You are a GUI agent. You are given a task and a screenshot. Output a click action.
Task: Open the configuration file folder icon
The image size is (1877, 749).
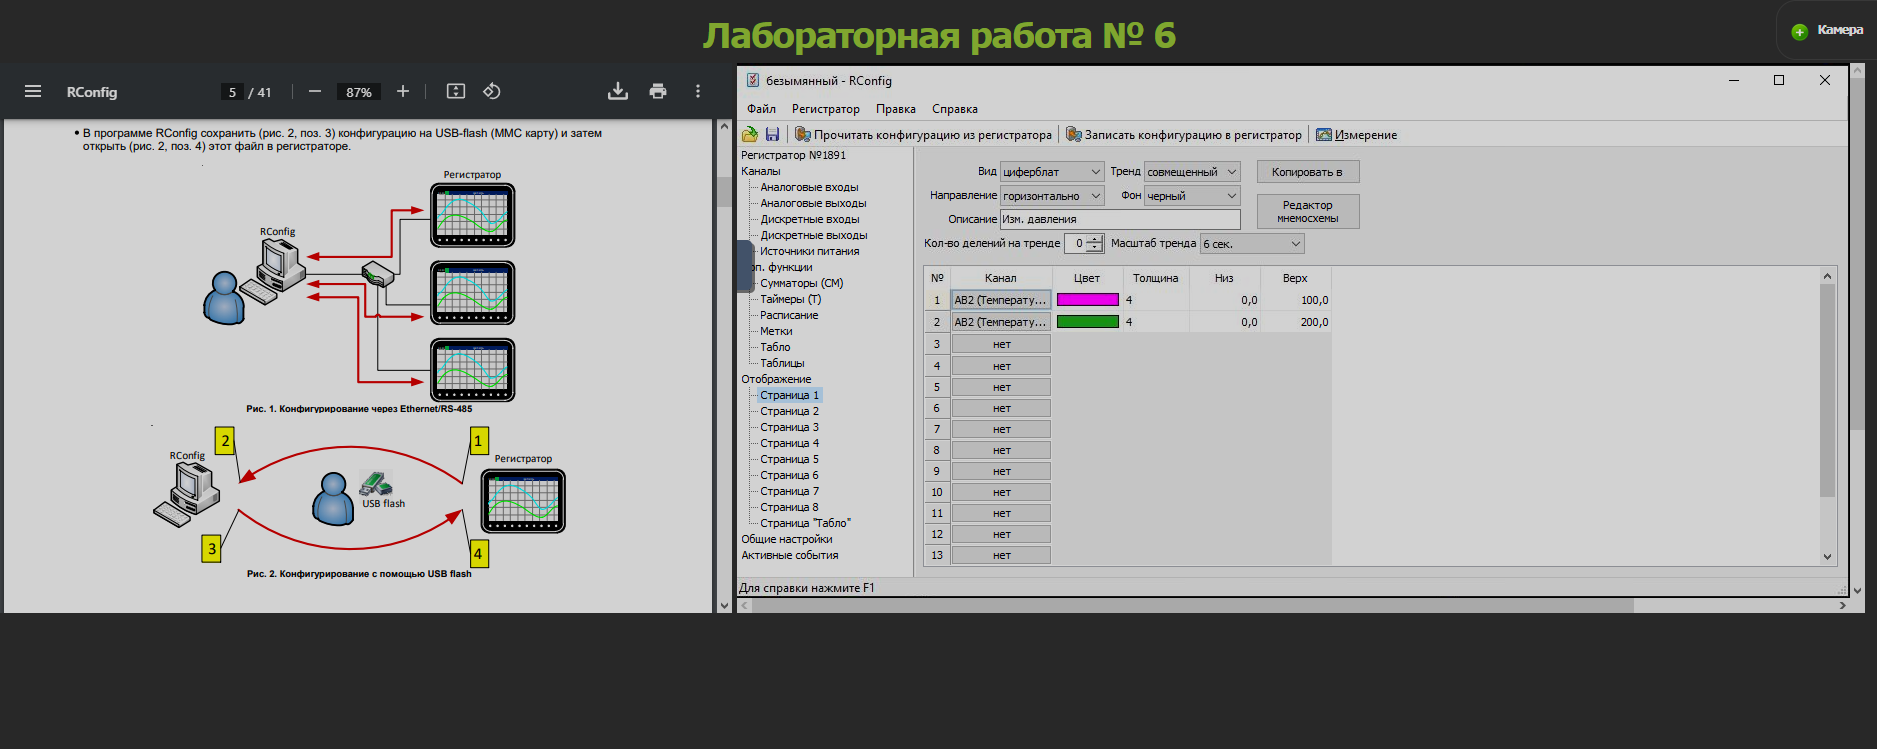click(x=750, y=134)
